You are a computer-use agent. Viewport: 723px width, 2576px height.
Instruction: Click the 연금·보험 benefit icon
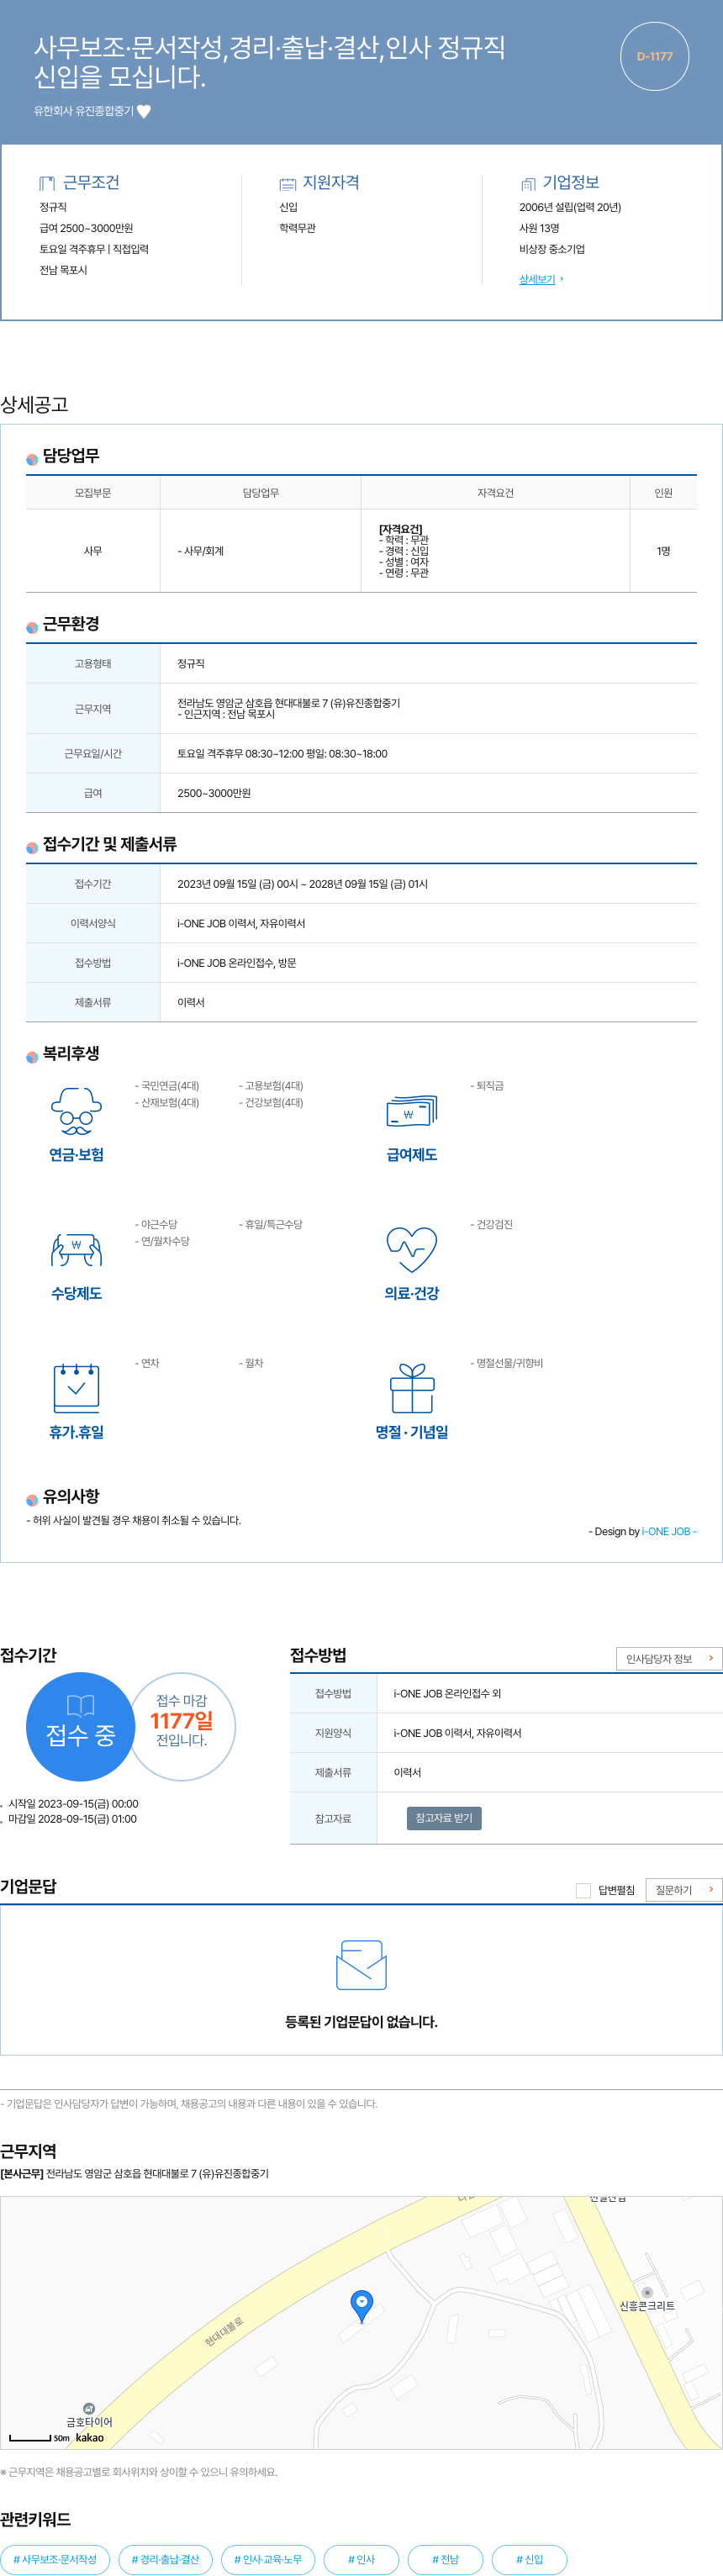click(77, 1111)
